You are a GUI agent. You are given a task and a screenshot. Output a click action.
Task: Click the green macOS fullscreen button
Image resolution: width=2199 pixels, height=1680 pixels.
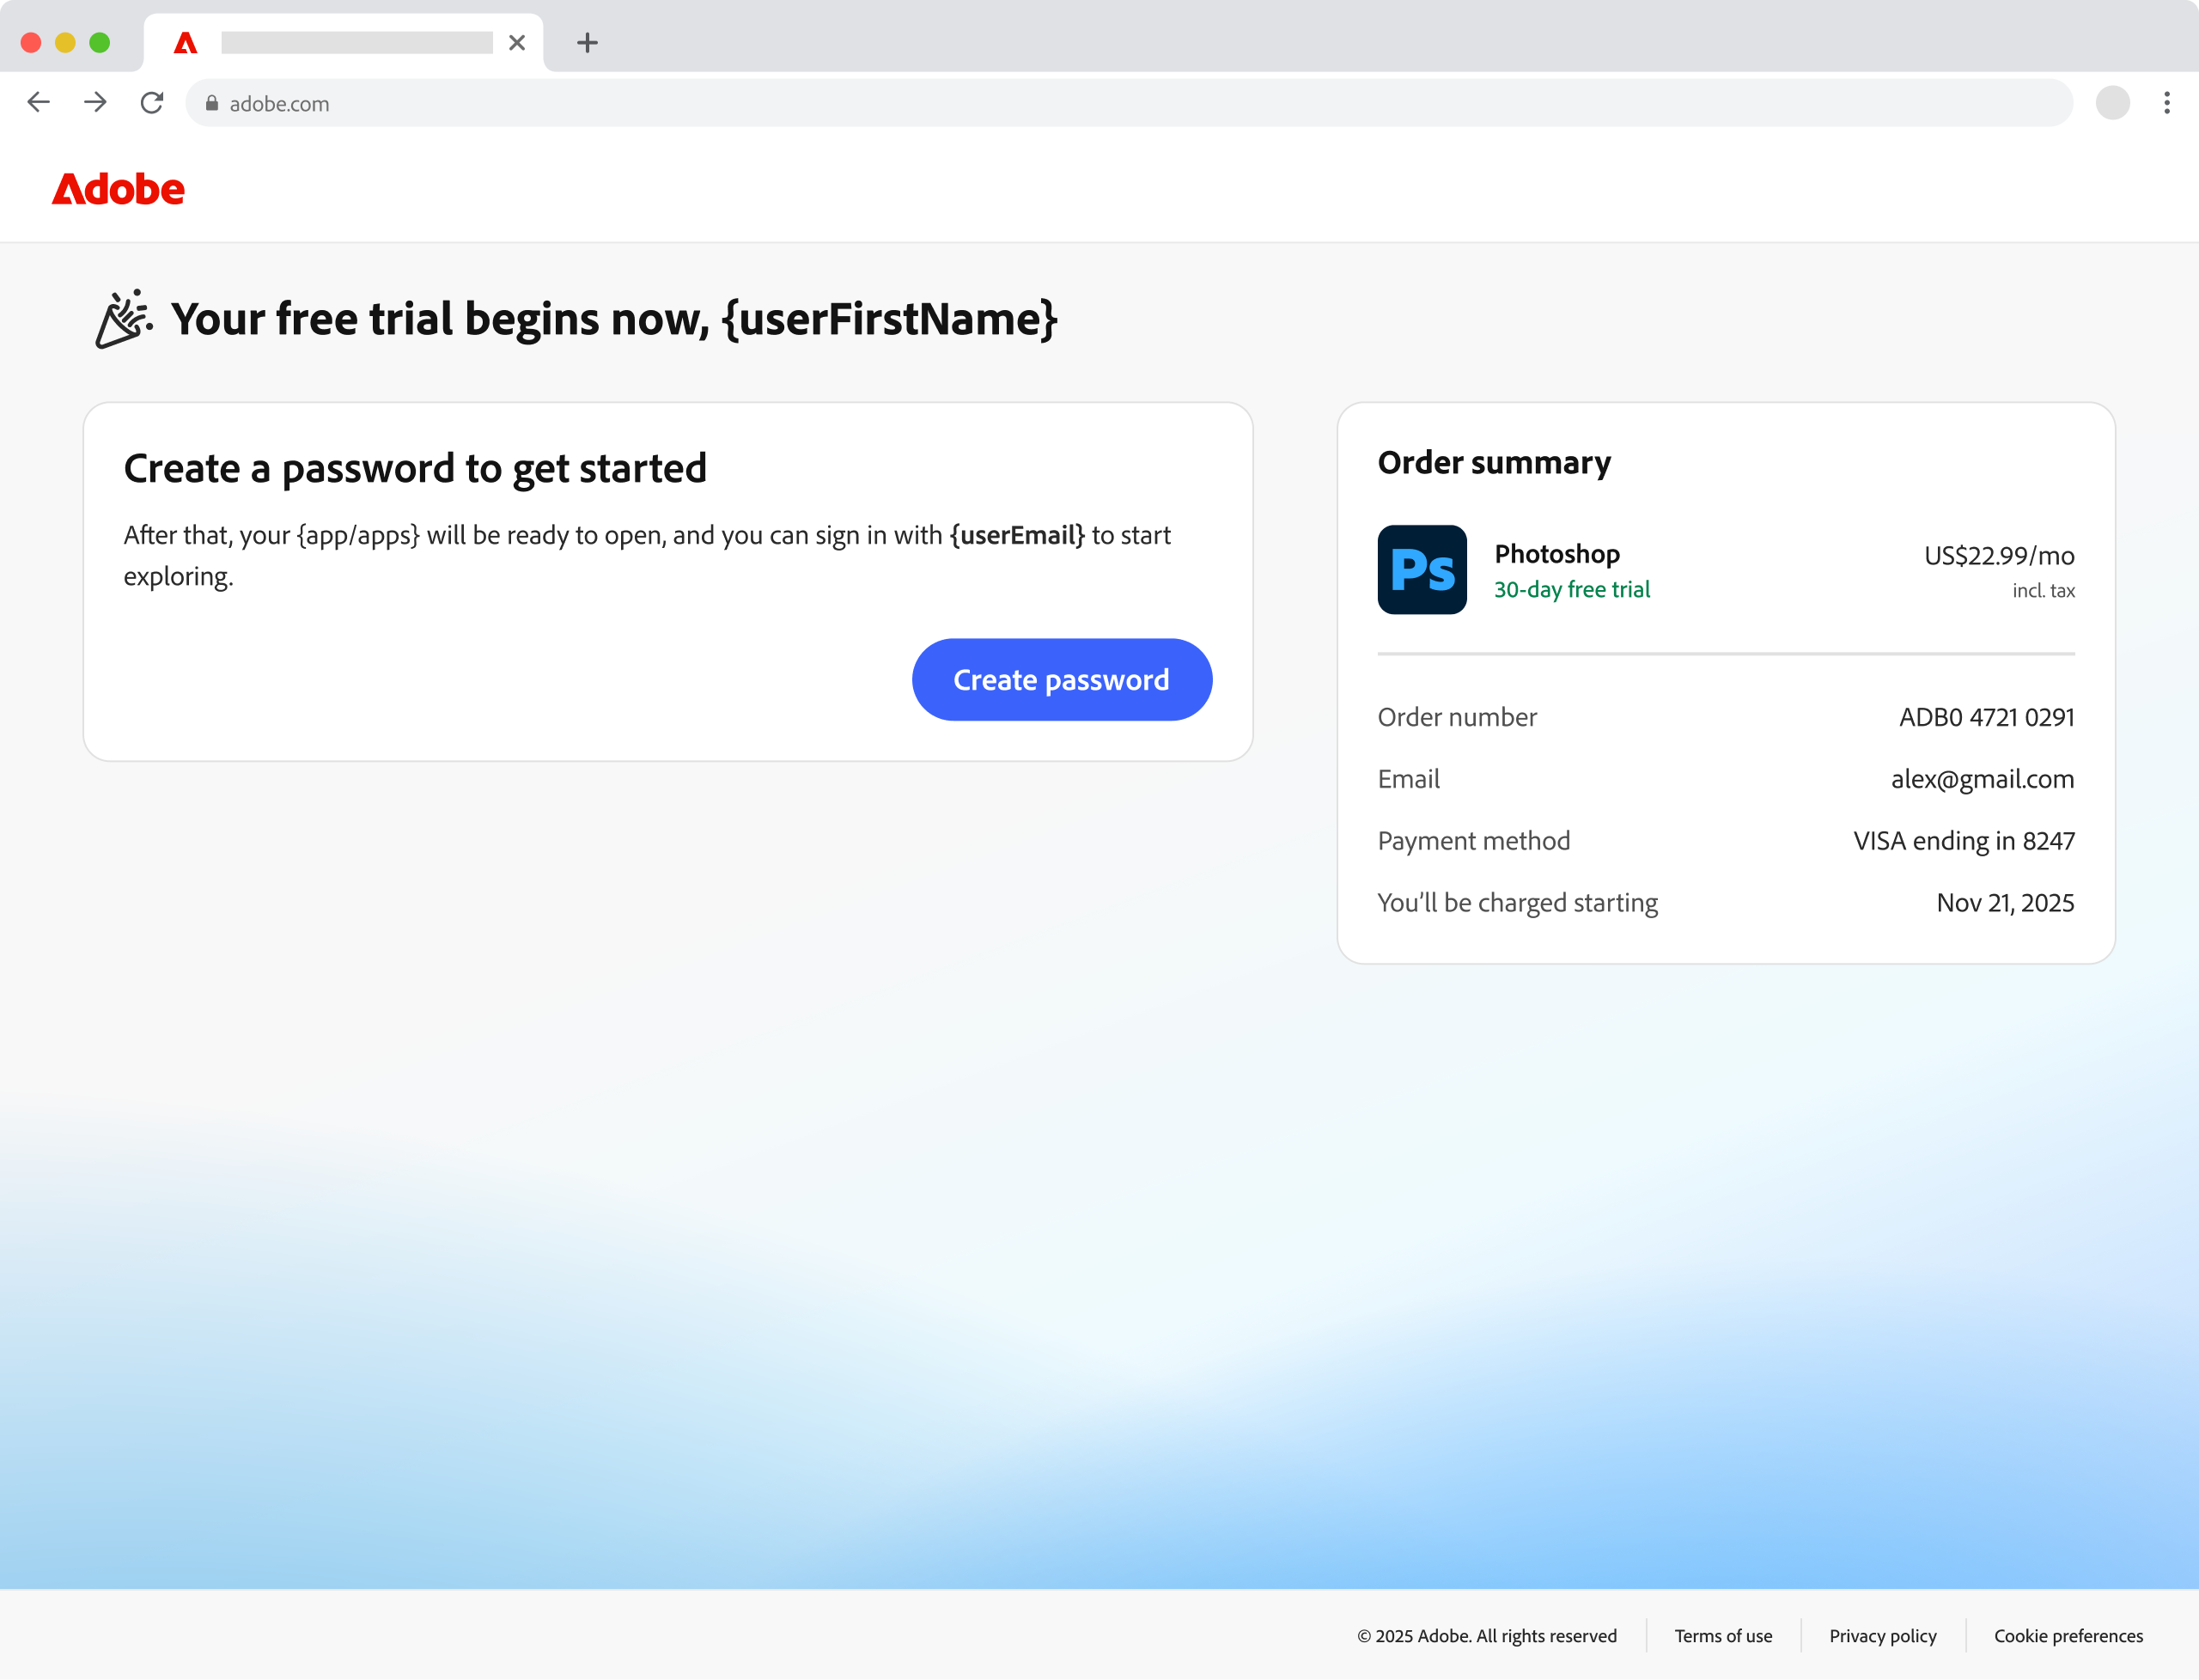tap(99, 43)
